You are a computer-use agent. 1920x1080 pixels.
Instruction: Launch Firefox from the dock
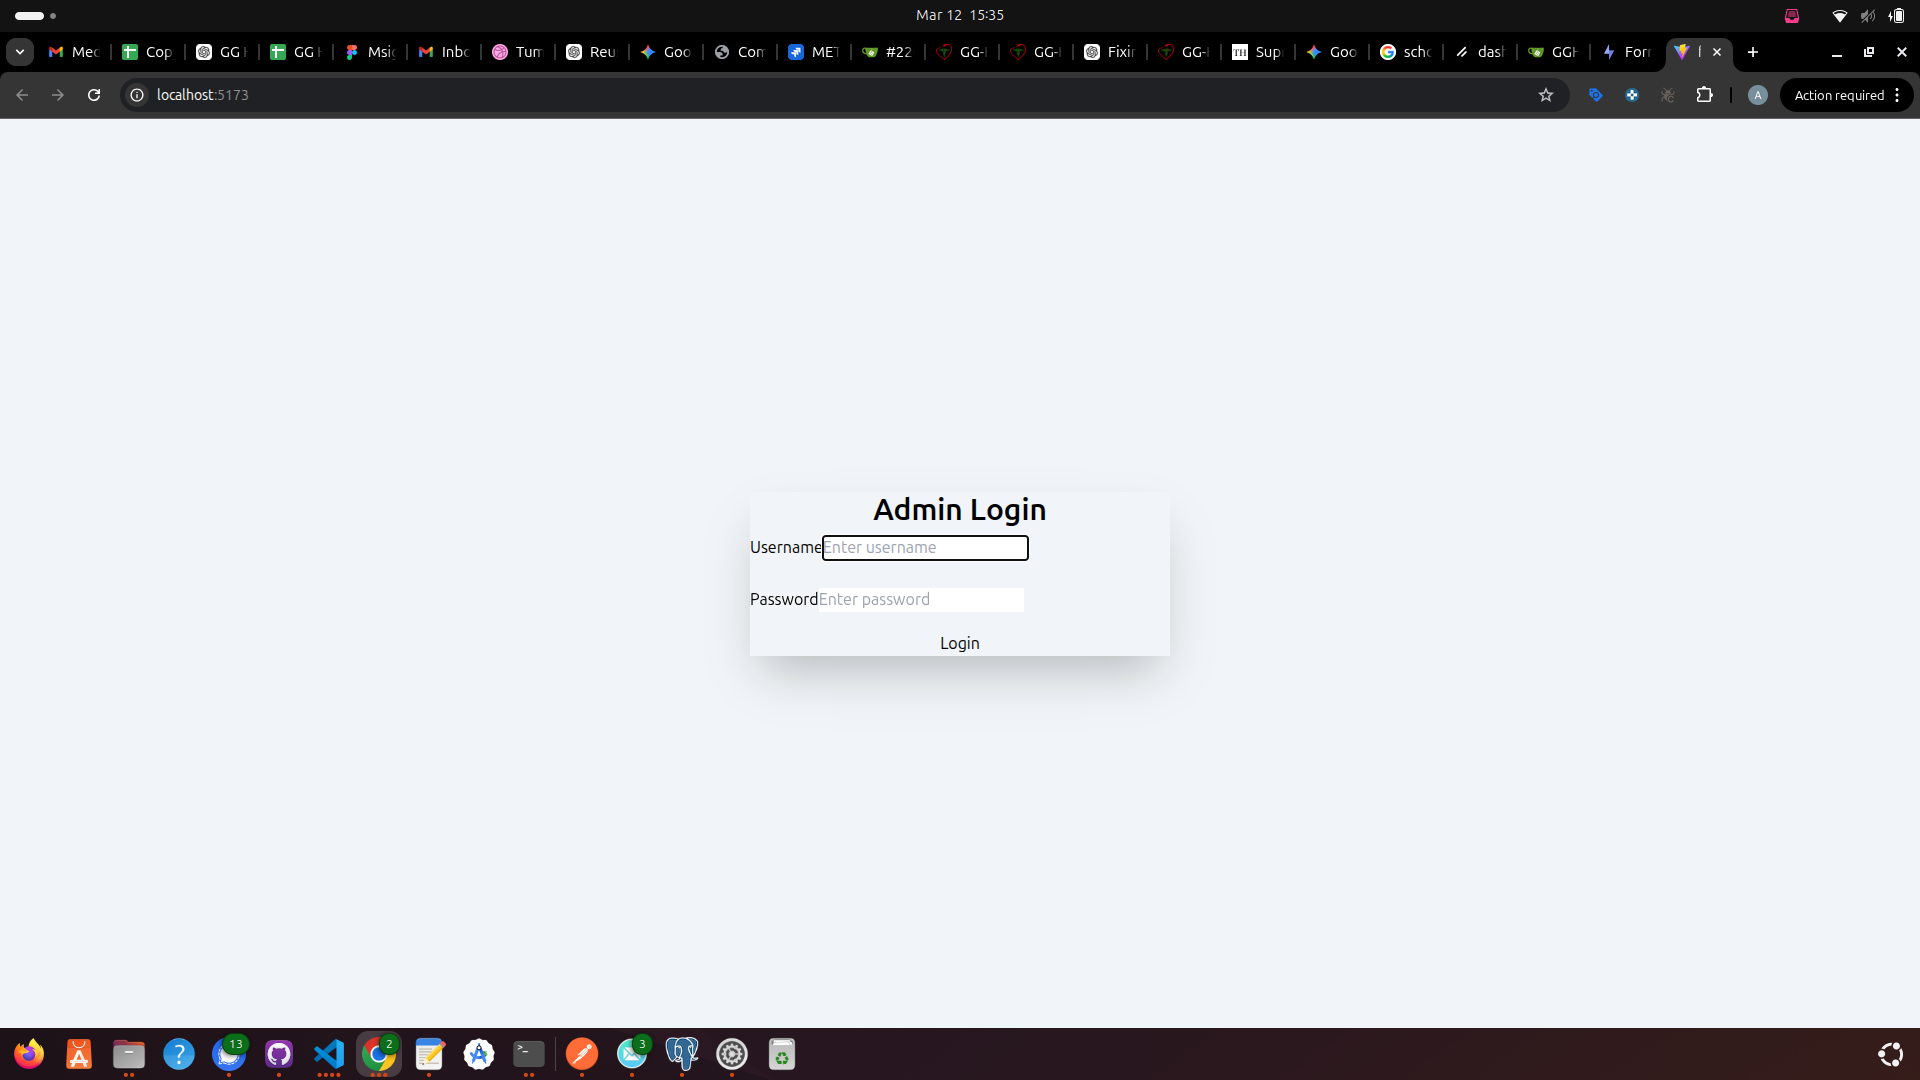click(x=29, y=1054)
